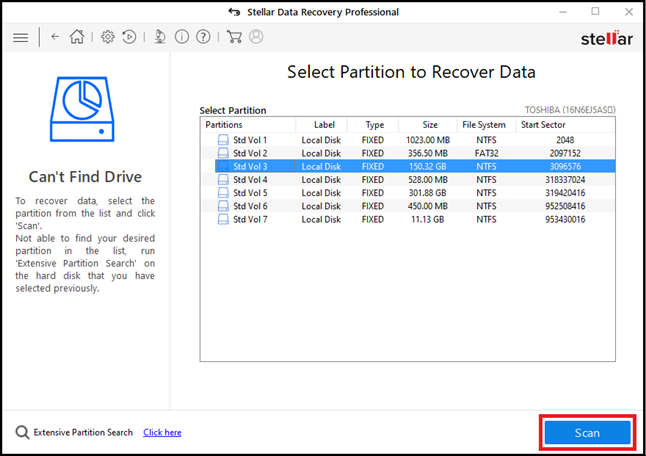Return to the Home screen icon

click(77, 37)
